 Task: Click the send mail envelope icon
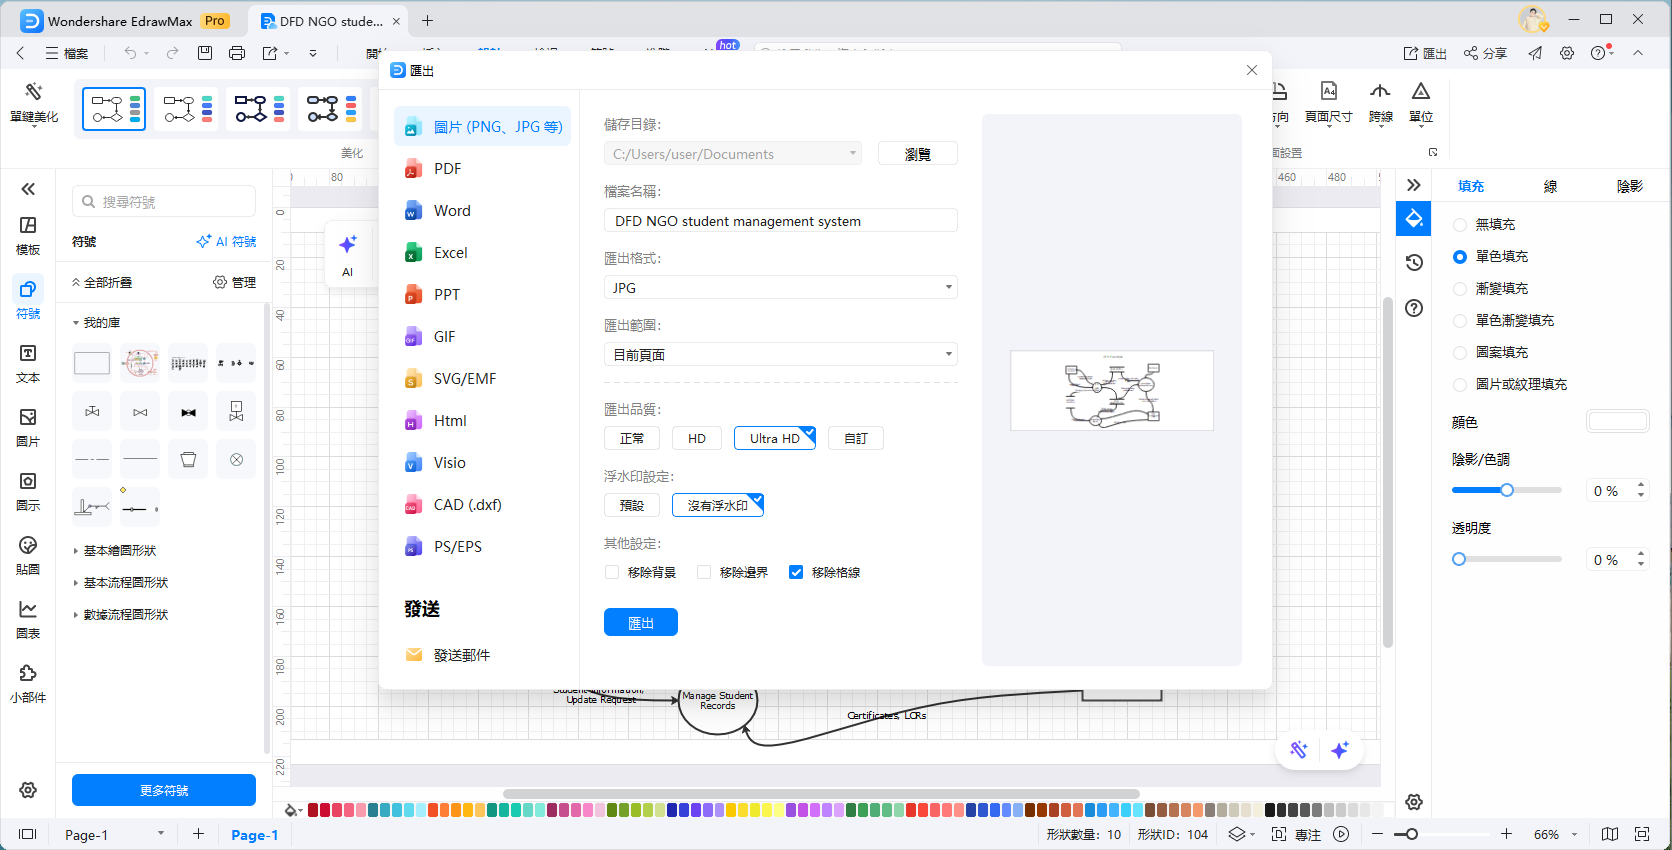(x=413, y=655)
